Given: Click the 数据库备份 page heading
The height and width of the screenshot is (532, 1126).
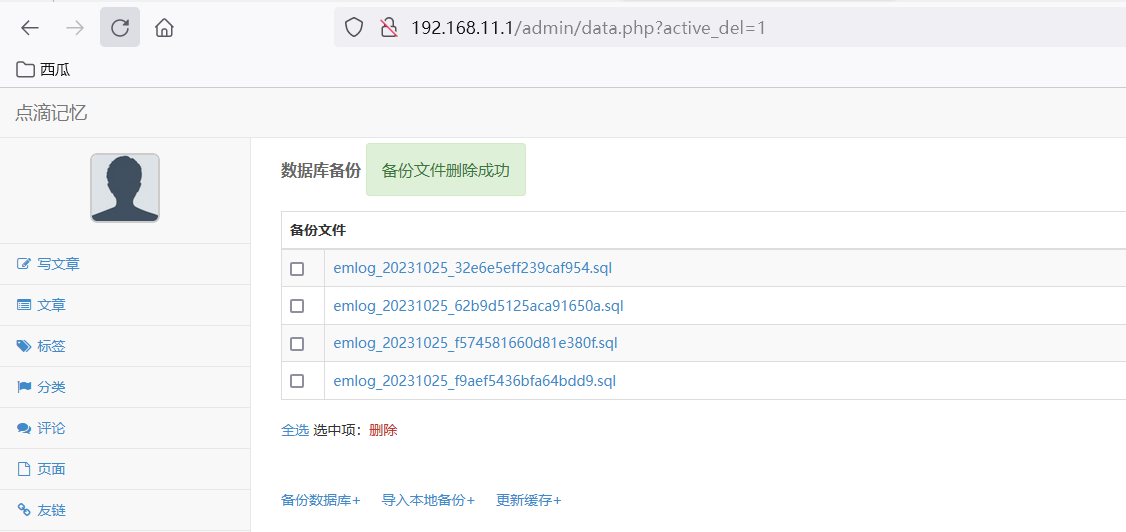Looking at the screenshot, I should click(x=320, y=170).
